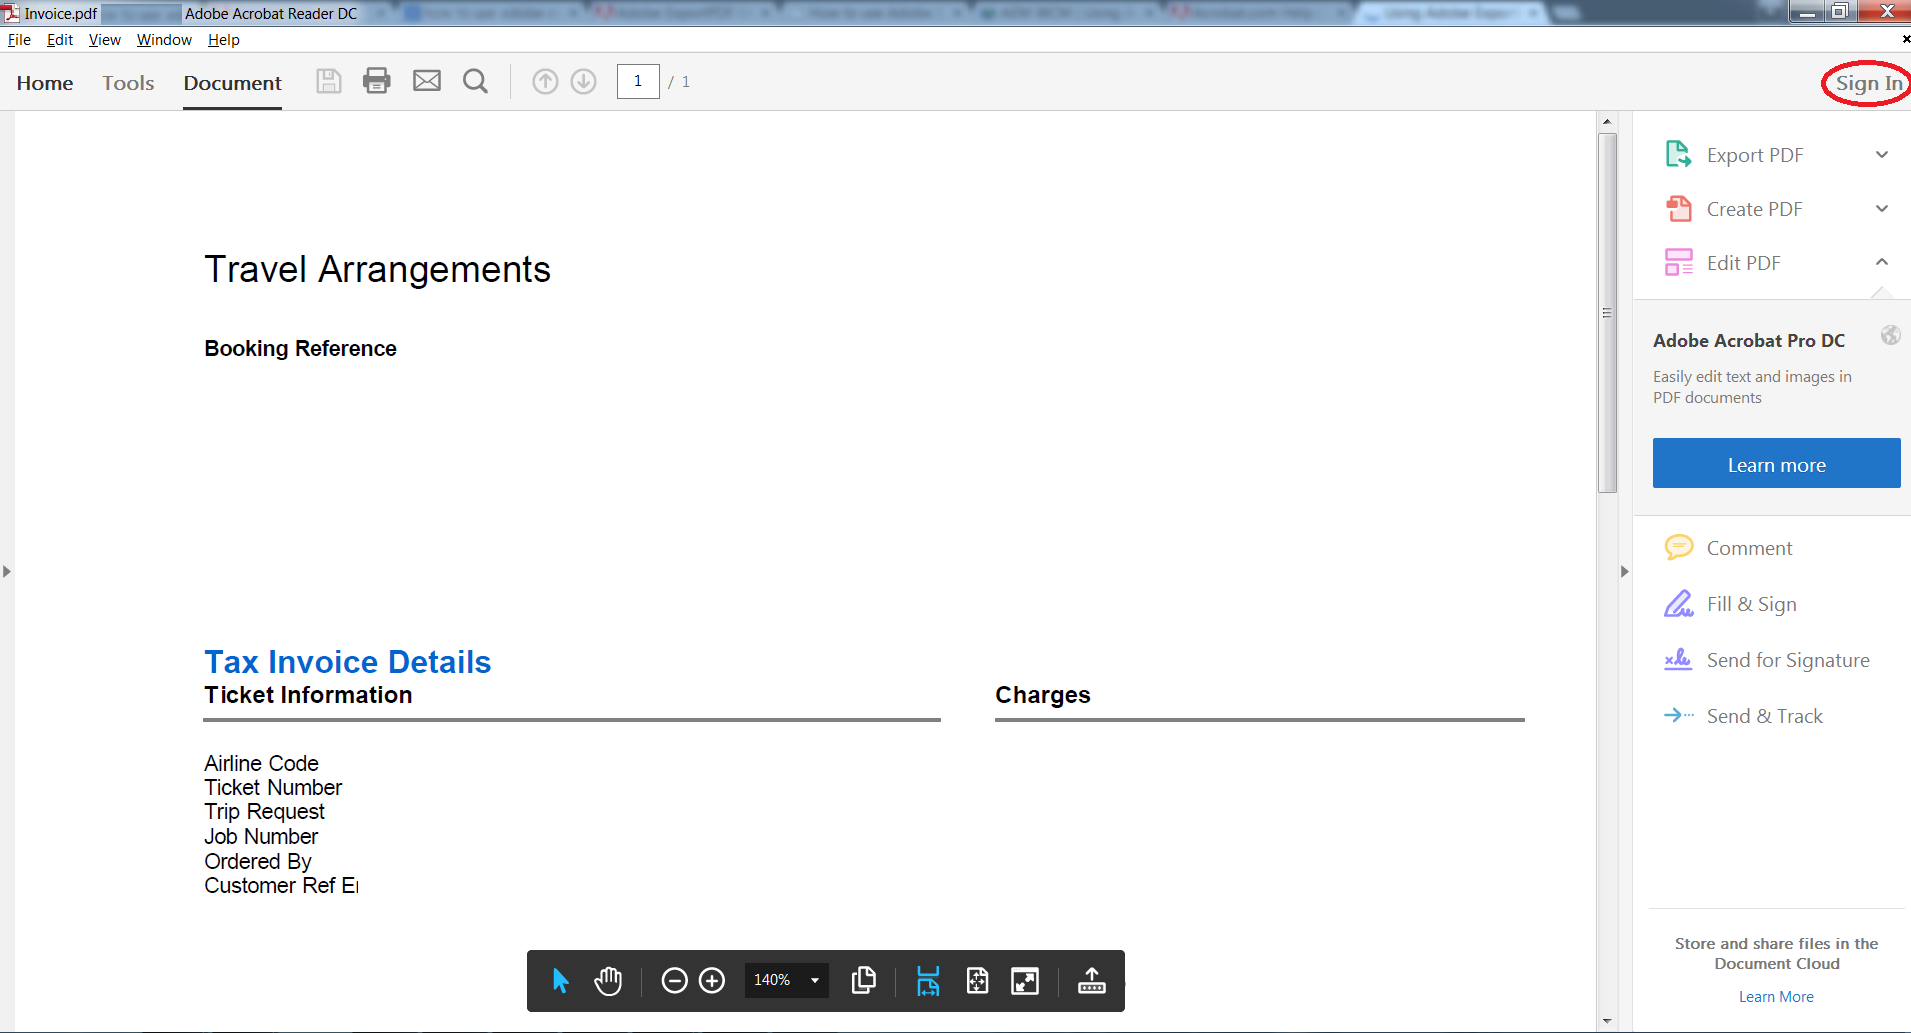Enable scrolling fit-width mode icon
1911x1033 pixels.
(x=928, y=981)
